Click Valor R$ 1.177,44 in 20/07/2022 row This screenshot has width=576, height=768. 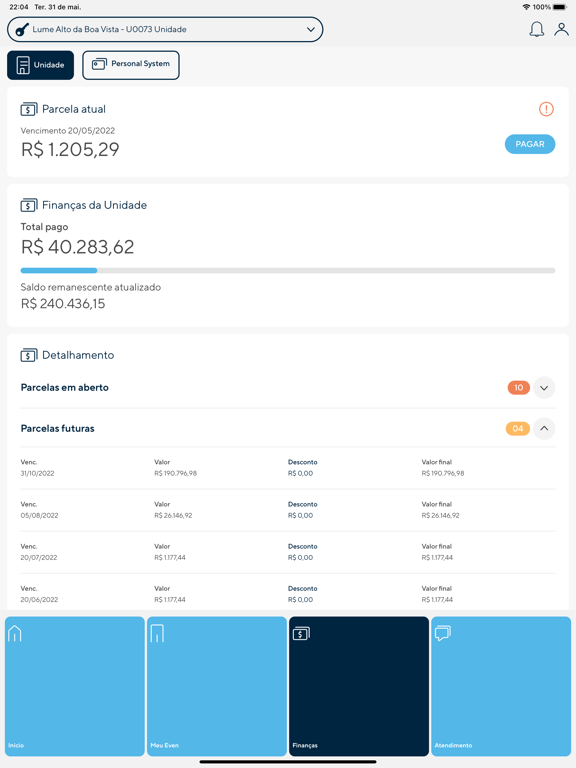[170, 558]
